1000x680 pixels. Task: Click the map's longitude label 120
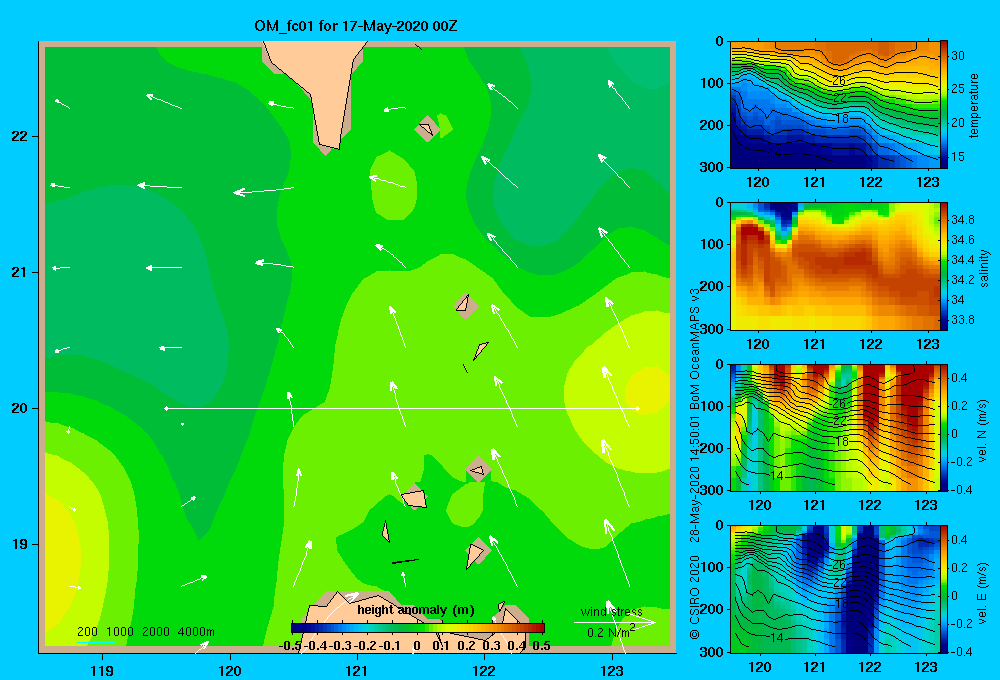pos(230,670)
